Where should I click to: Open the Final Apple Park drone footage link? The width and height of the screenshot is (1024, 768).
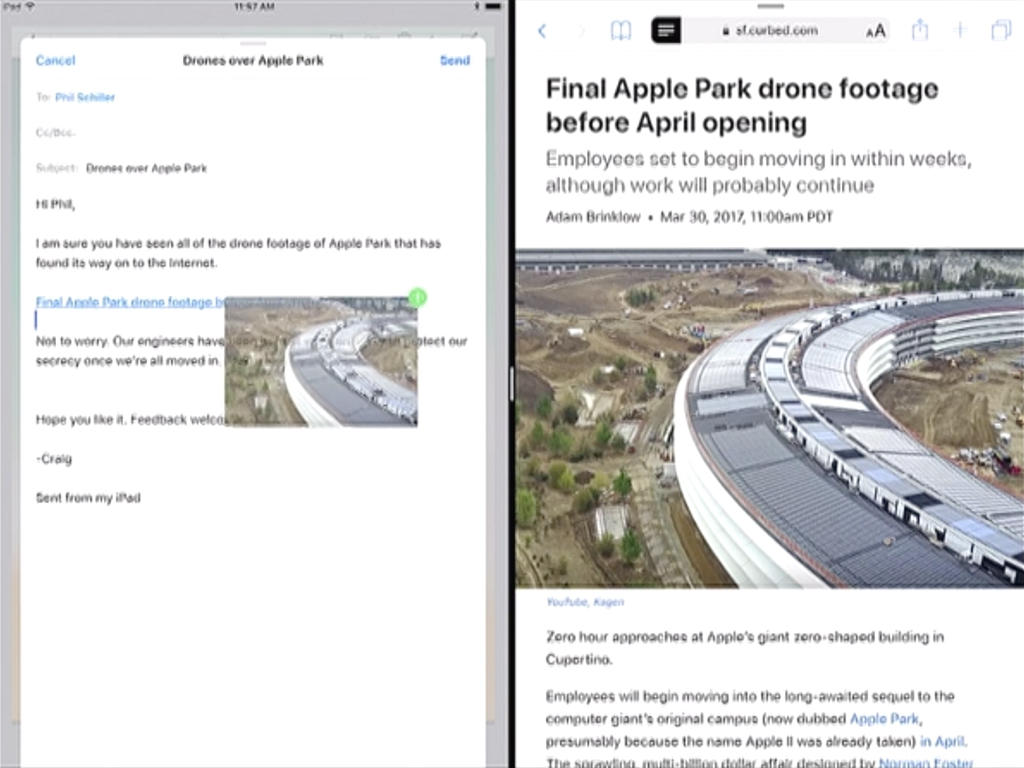point(129,302)
